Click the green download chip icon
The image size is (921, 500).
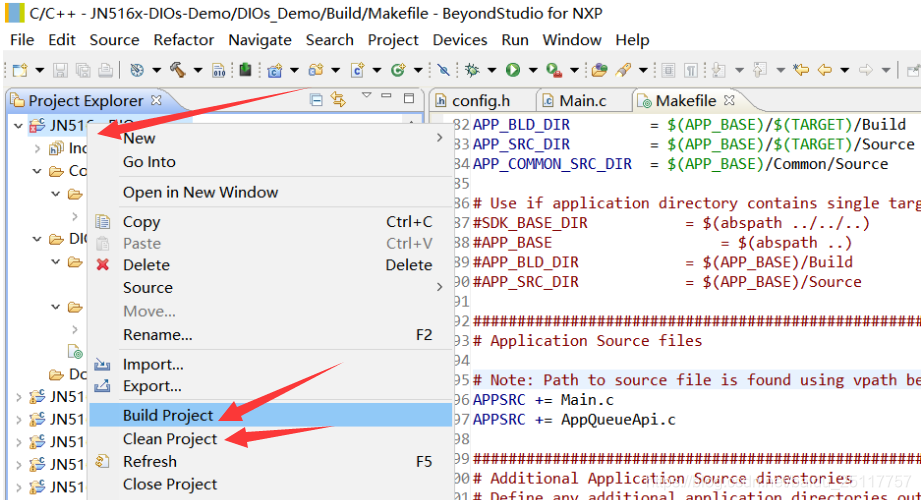coord(246,71)
